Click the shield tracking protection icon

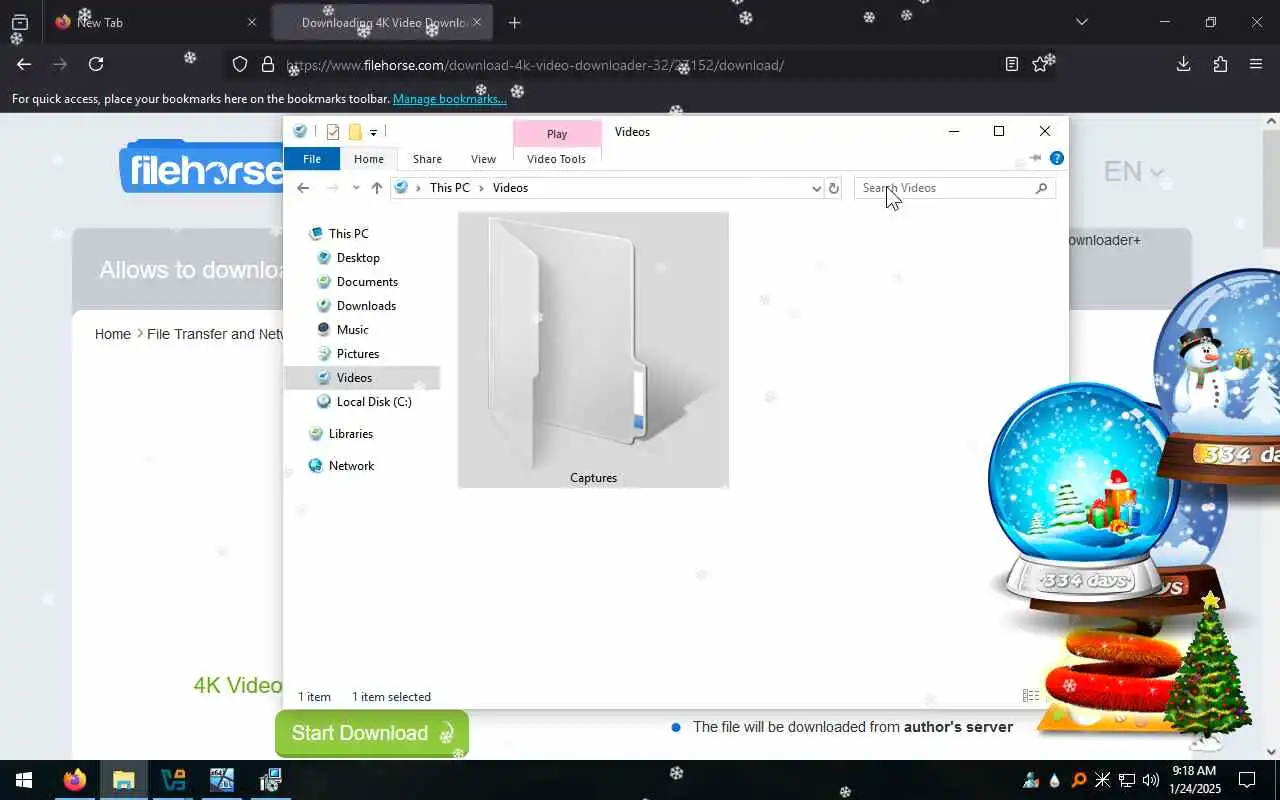tap(240, 64)
